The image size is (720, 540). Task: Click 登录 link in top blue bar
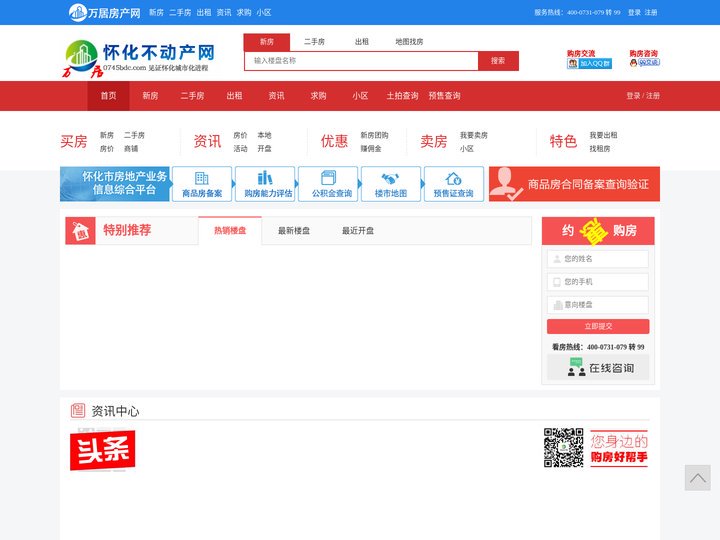[x=634, y=13]
